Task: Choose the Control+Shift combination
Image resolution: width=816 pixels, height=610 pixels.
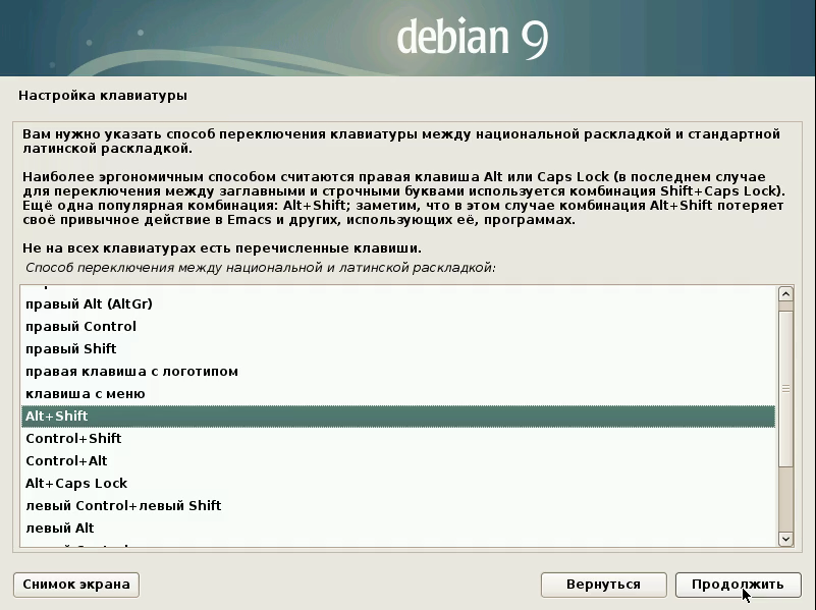Action: tap(73, 438)
